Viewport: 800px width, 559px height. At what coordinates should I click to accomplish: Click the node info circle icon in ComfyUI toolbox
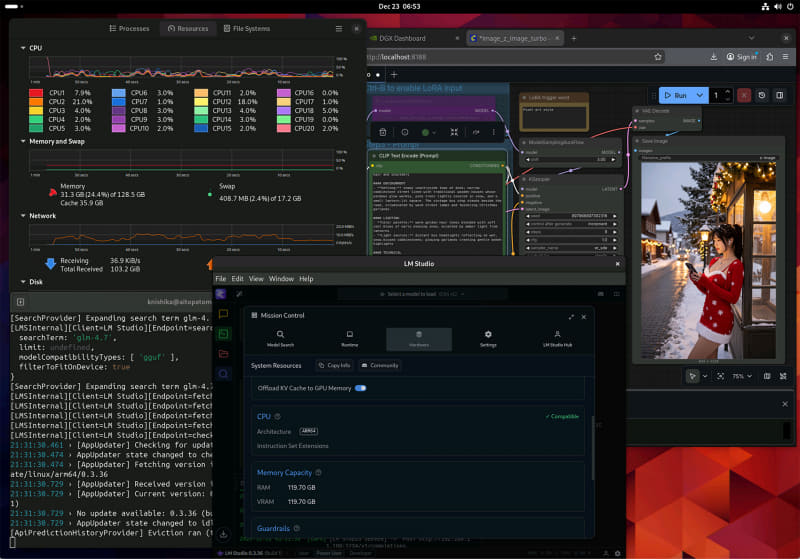405,132
